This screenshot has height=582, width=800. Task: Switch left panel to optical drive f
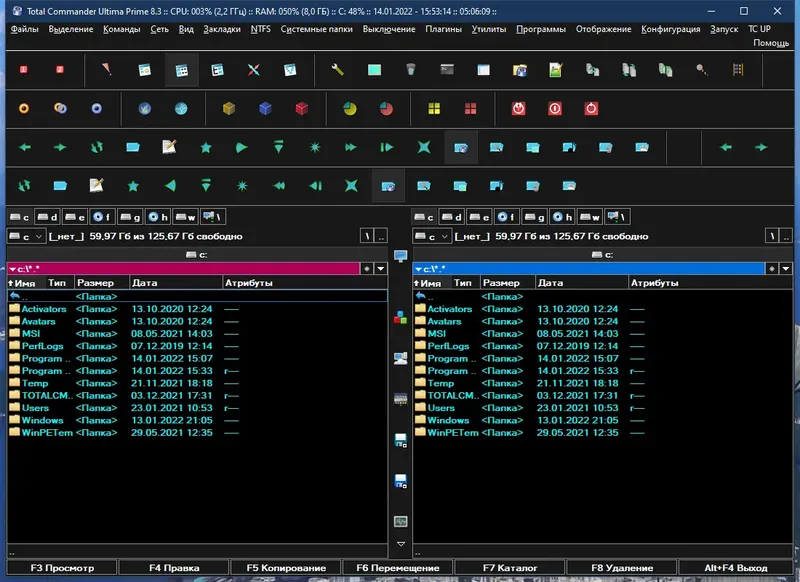[102, 217]
